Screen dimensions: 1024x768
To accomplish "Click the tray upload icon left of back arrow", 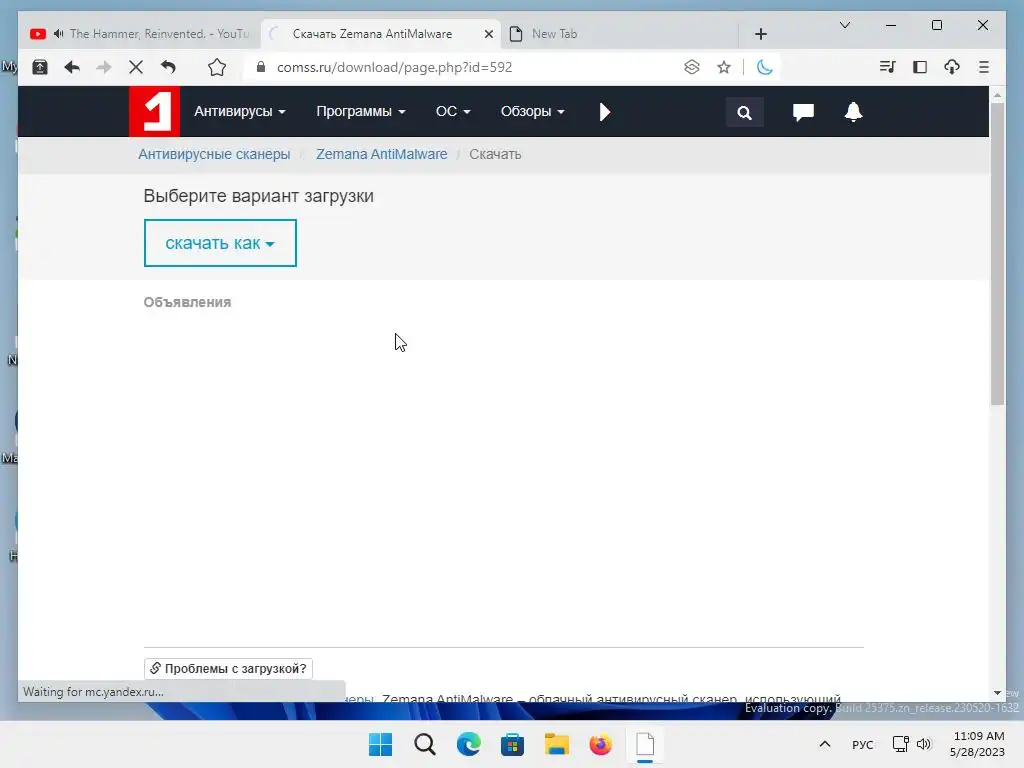I will (40, 67).
